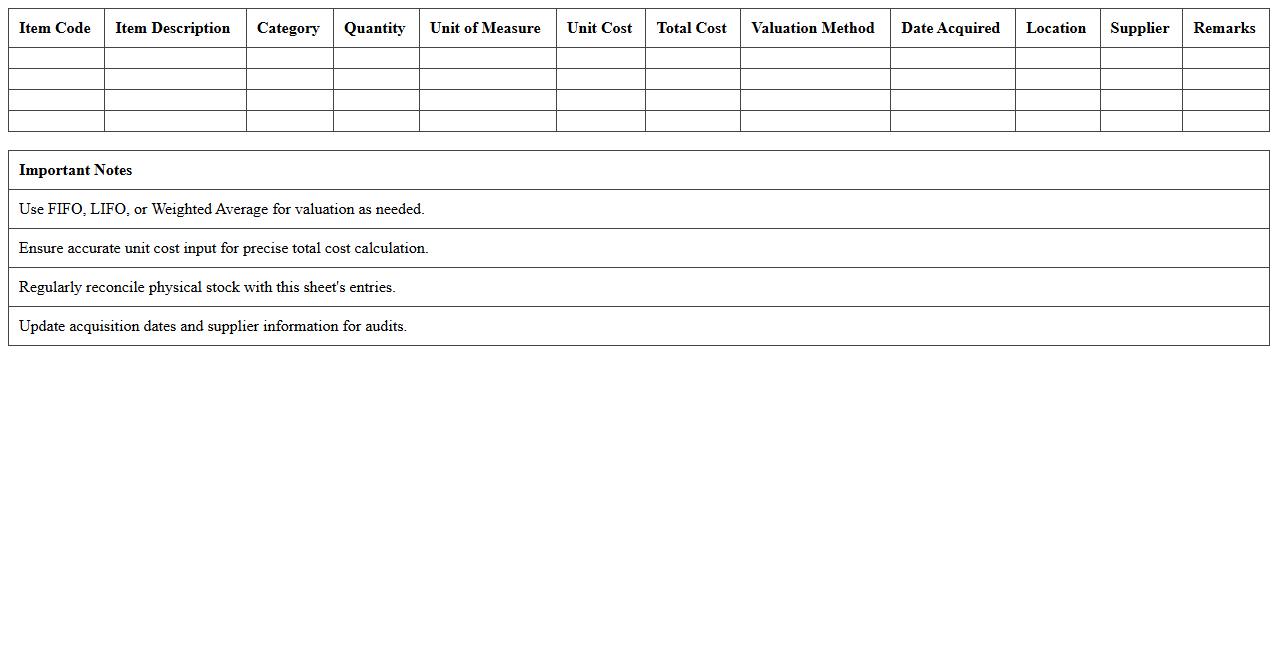
Task: Select first empty cell under Valuation Method
Action: click(x=814, y=58)
